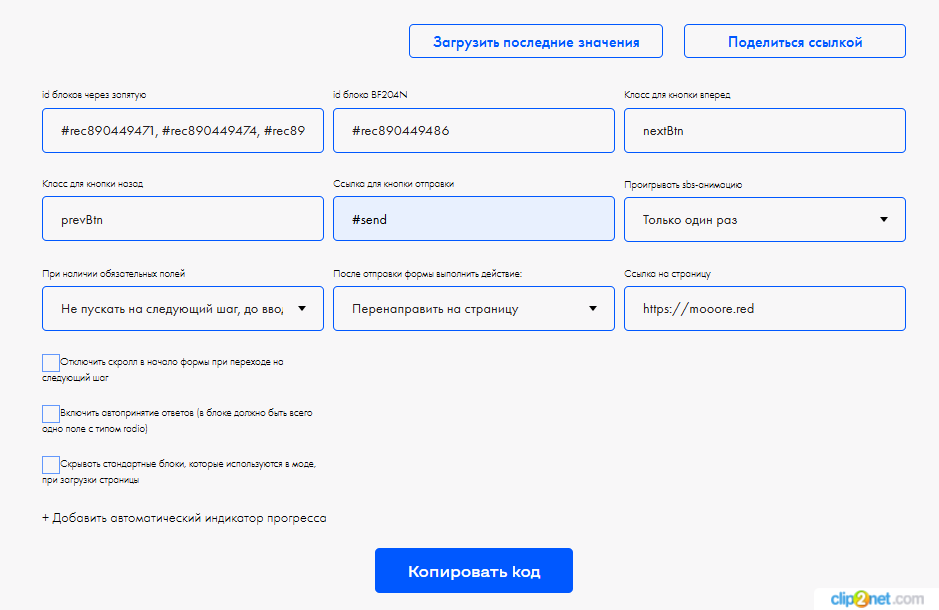Click the "Ссылка на страницу" URL field
Viewport: 939px width, 610px height.
click(764, 309)
